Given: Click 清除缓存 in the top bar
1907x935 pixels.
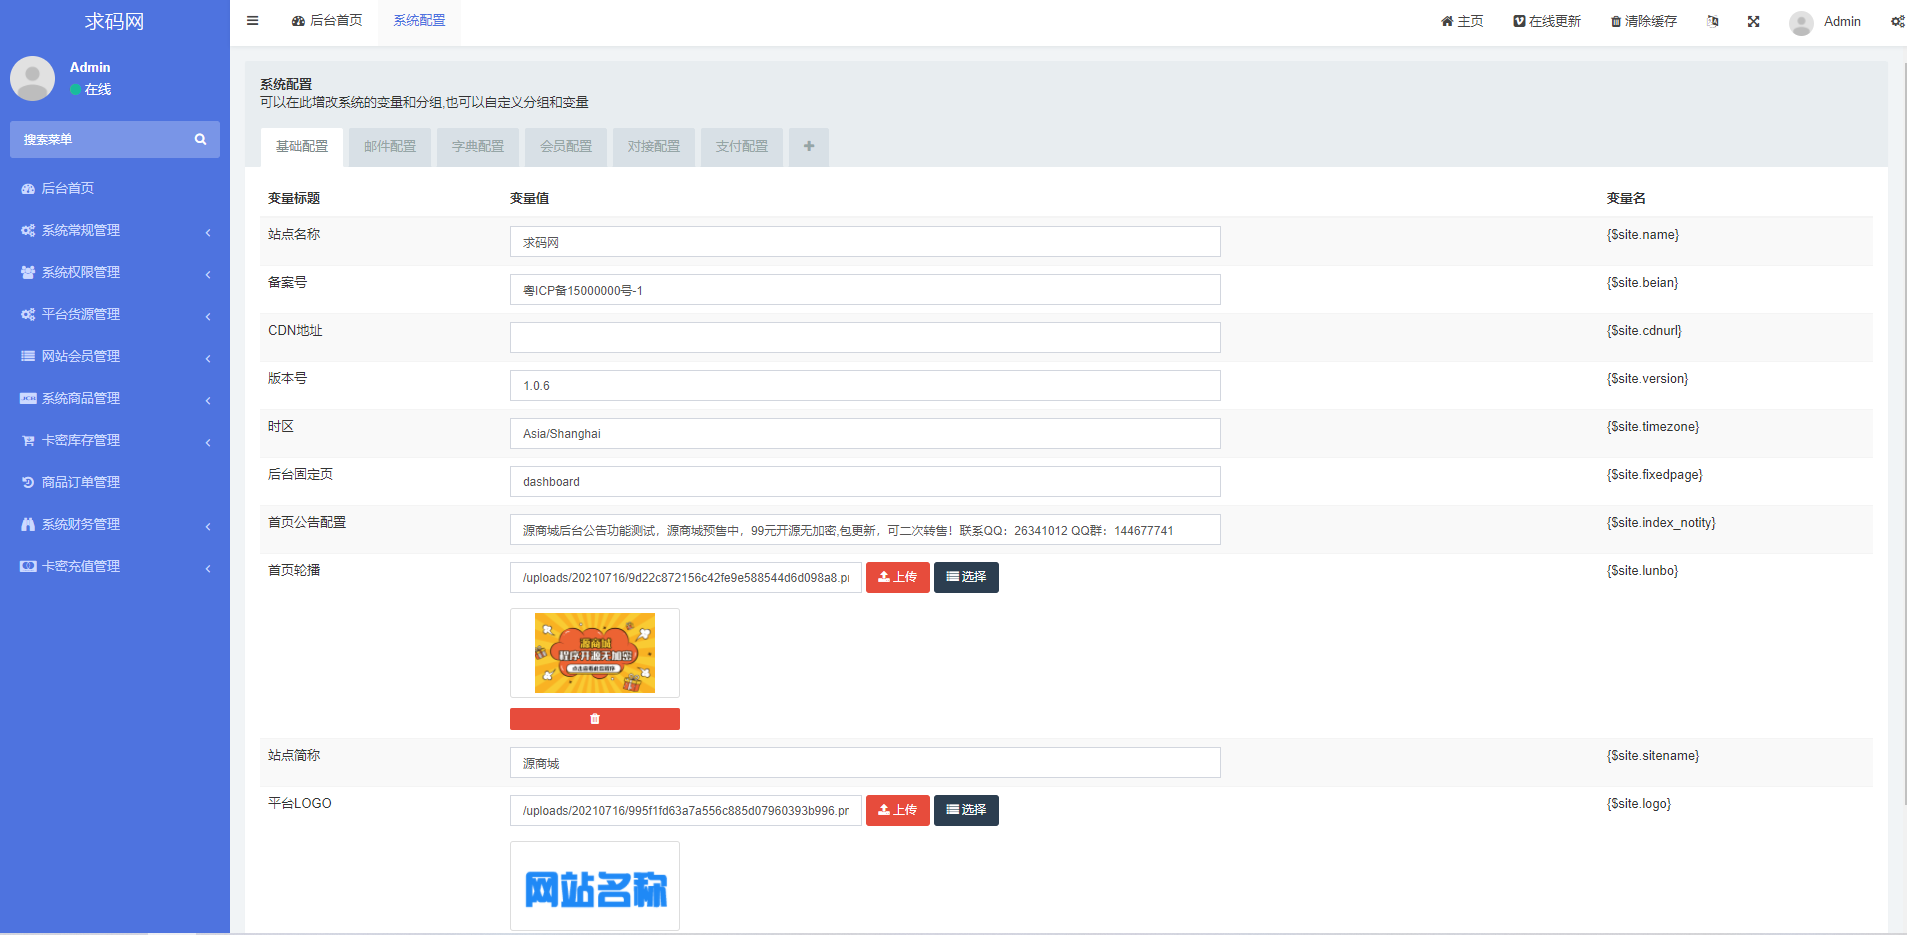Looking at the screenshot, I should click(1643, 22).
